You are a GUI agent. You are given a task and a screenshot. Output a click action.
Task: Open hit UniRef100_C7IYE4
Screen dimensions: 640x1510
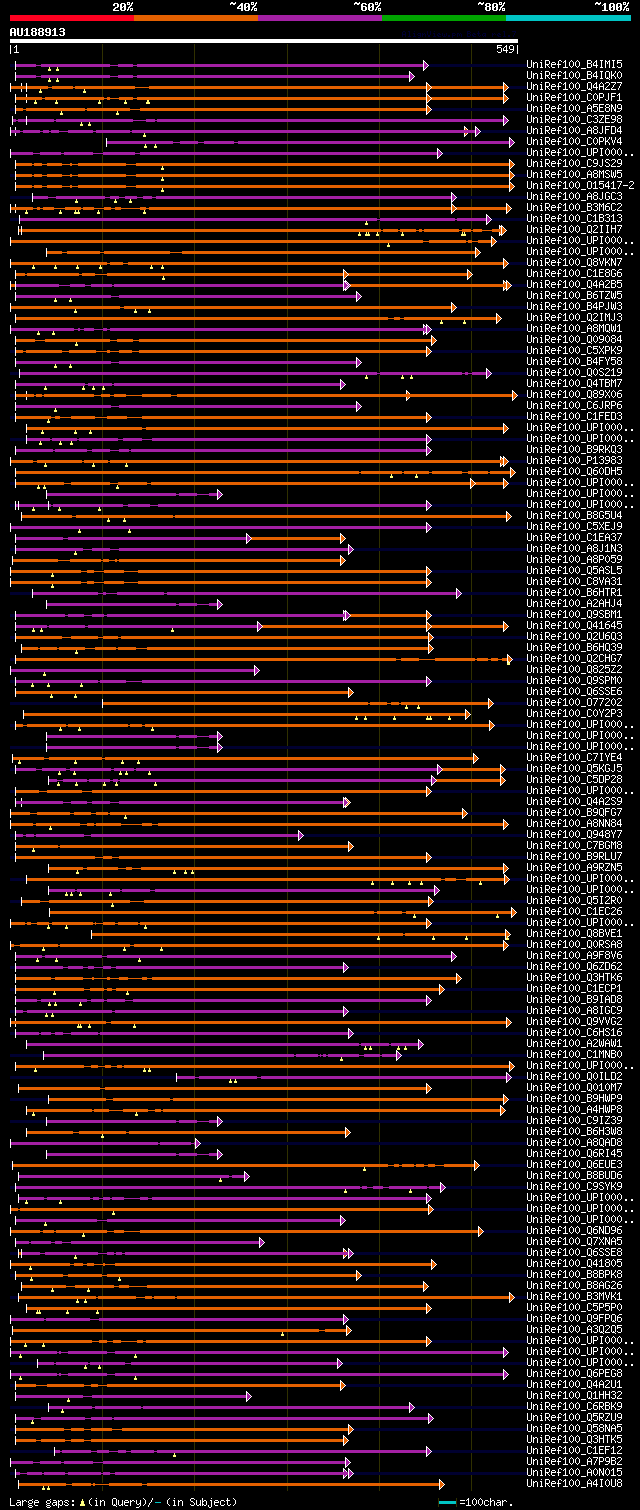tap(574, 757)
